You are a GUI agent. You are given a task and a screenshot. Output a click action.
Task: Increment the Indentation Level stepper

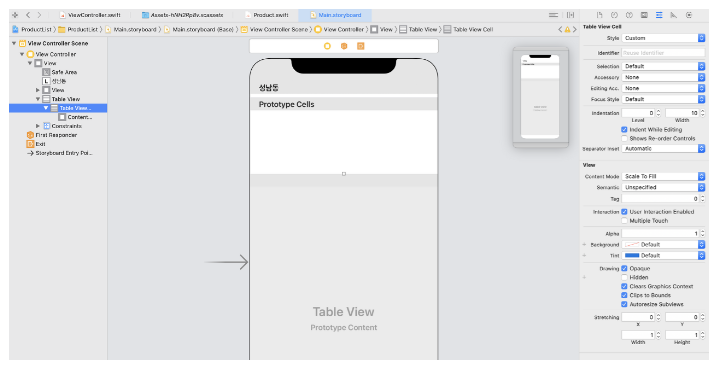coord(658,111)
